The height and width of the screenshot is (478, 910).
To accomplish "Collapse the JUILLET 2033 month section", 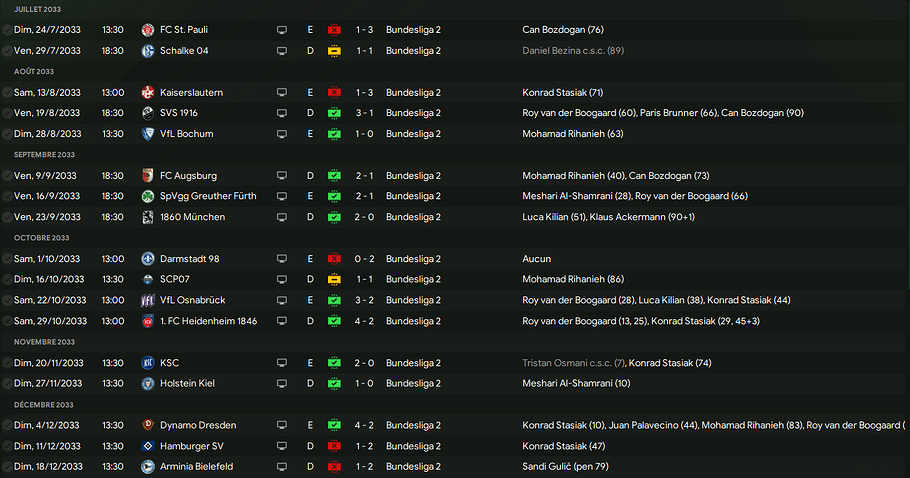I will click(37, 9).
